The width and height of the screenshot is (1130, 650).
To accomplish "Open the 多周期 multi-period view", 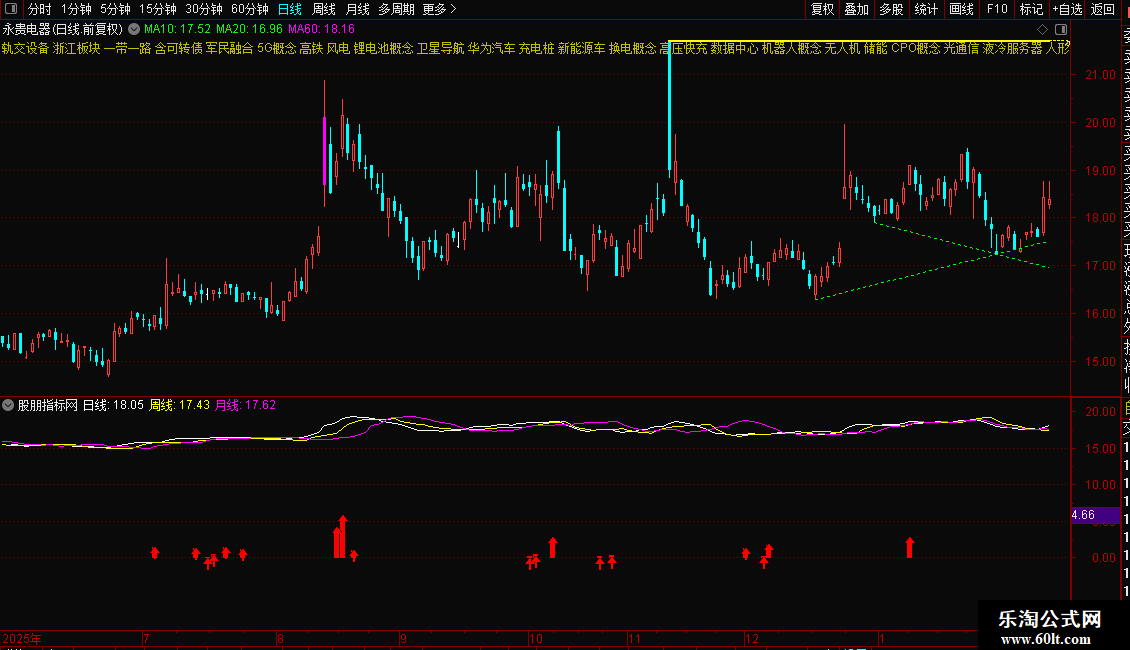I will [396, 9].
